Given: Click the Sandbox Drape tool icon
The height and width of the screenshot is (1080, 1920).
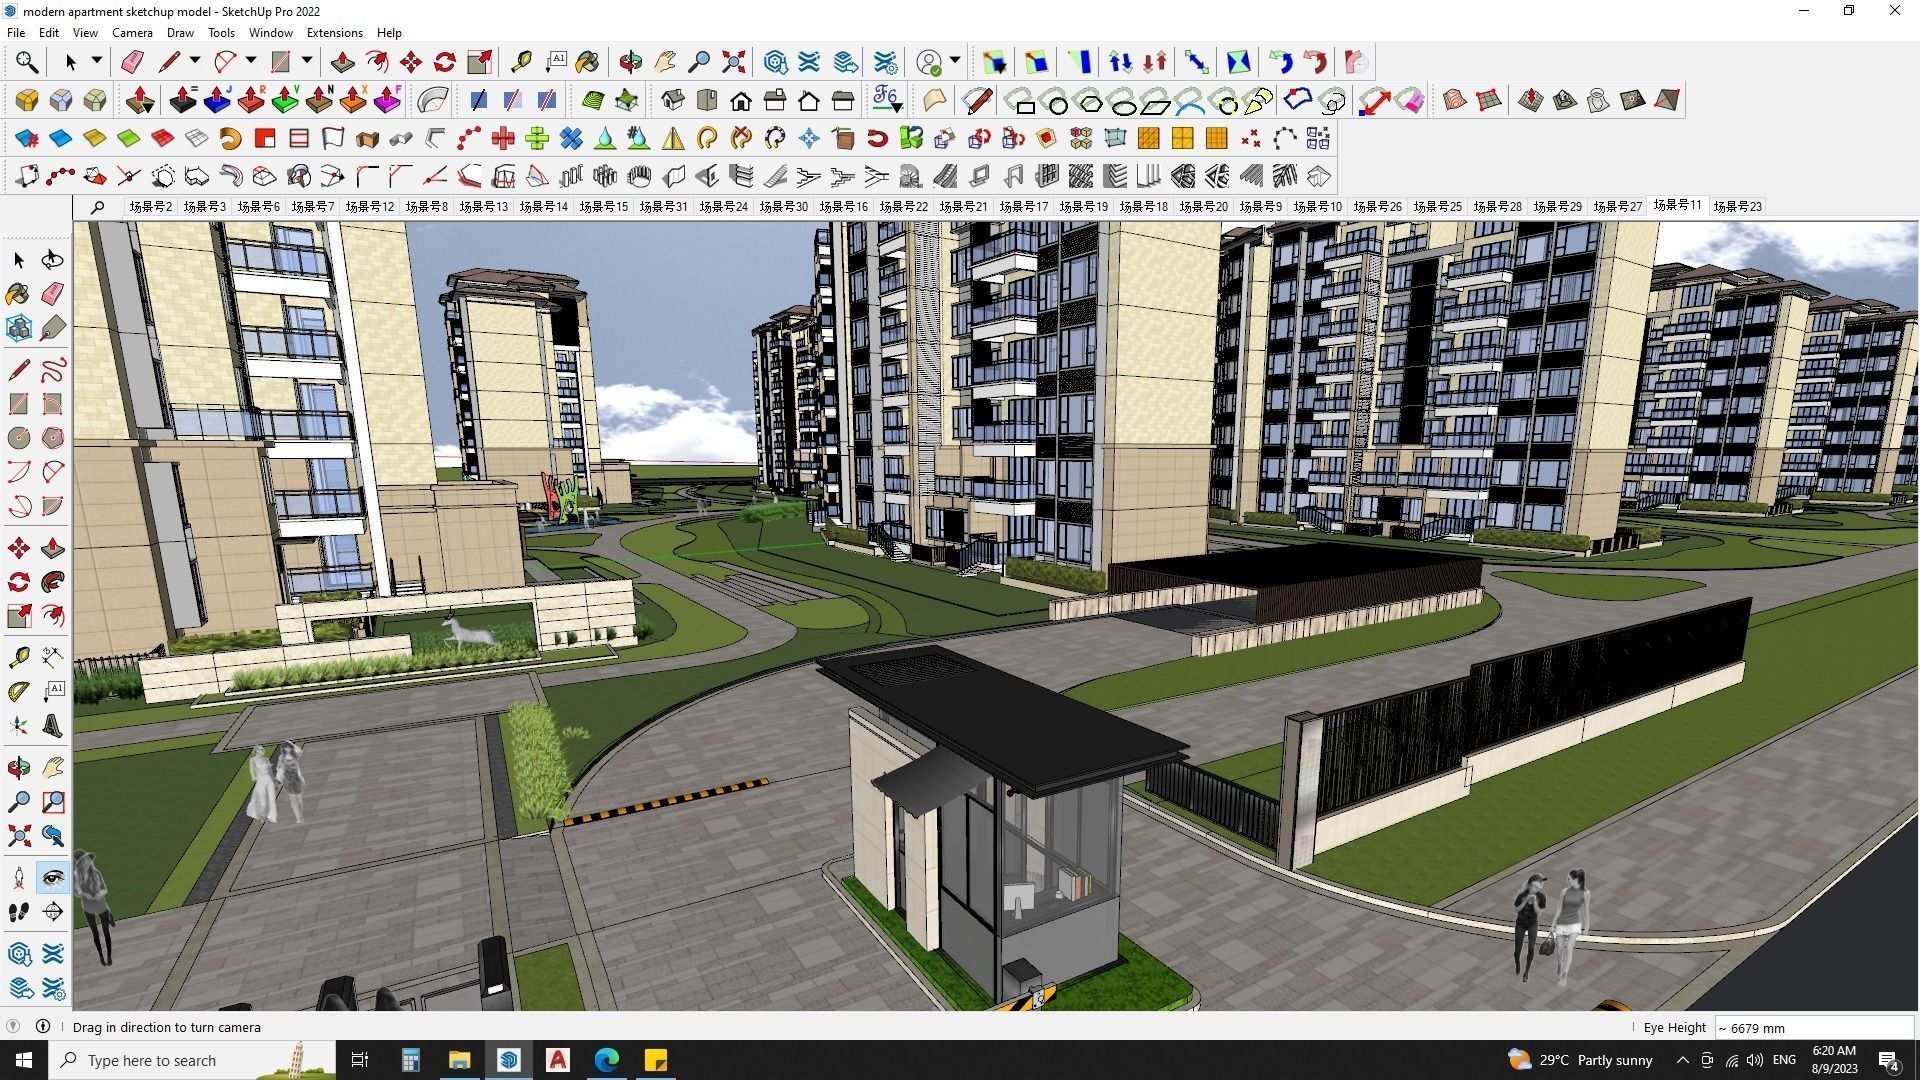Looking at the screenshot, I should tap(1599, 100).
